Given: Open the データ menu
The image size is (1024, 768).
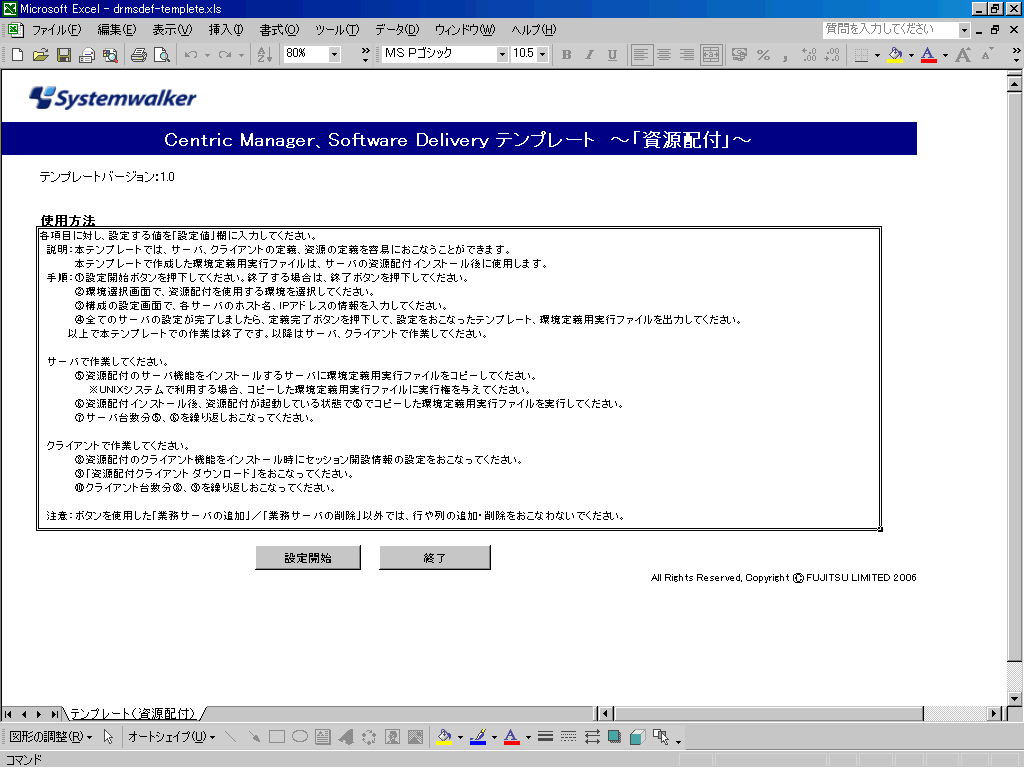Looking at the screenshot, I should tap(397, 30).
